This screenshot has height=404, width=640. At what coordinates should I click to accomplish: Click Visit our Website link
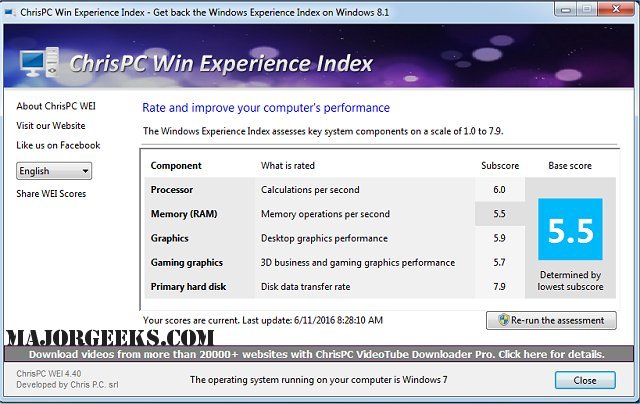pos(51,126)
